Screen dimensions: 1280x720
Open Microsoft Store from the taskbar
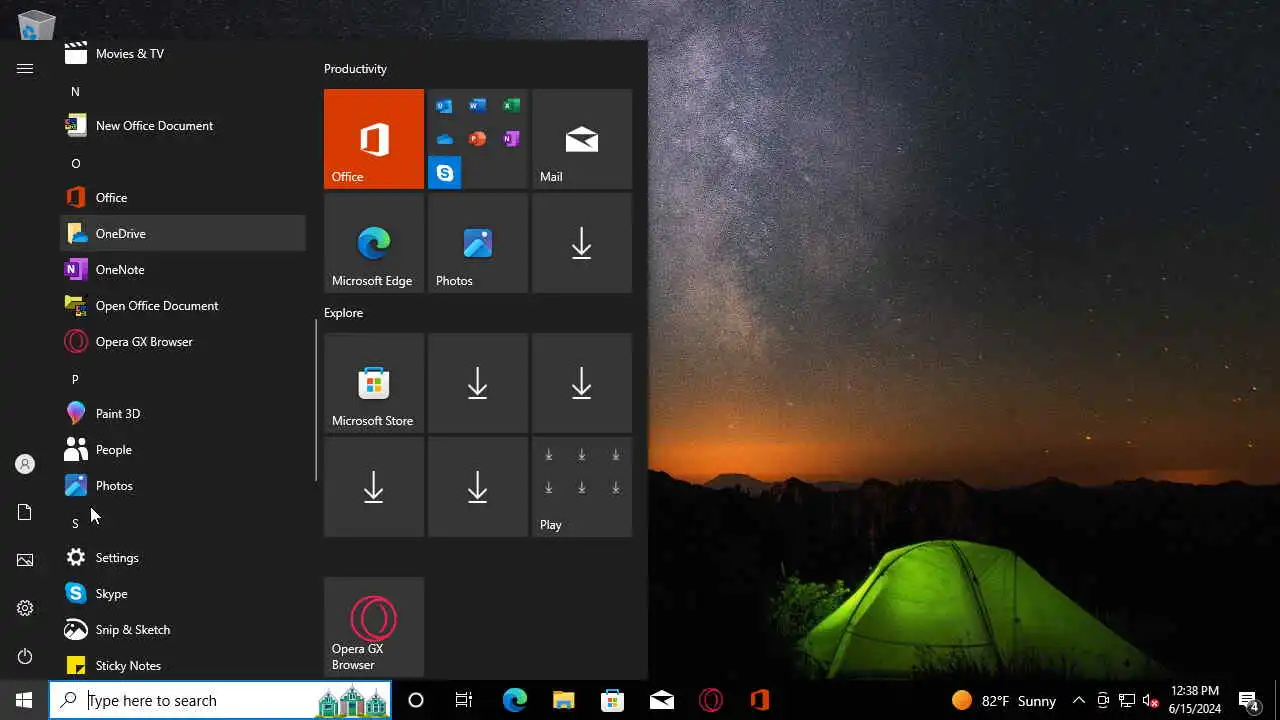click(612, 700)
